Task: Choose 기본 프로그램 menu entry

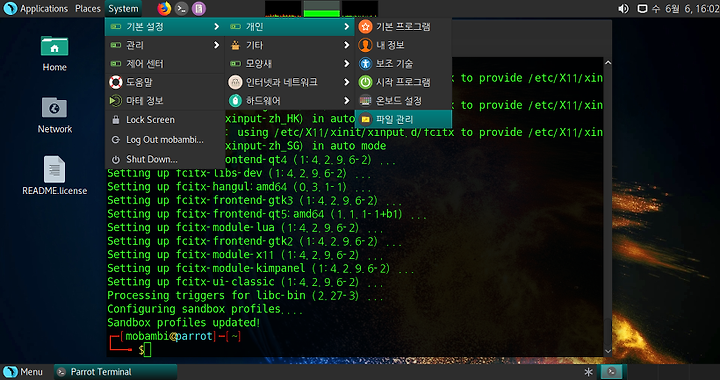Action: click(403, 27)
